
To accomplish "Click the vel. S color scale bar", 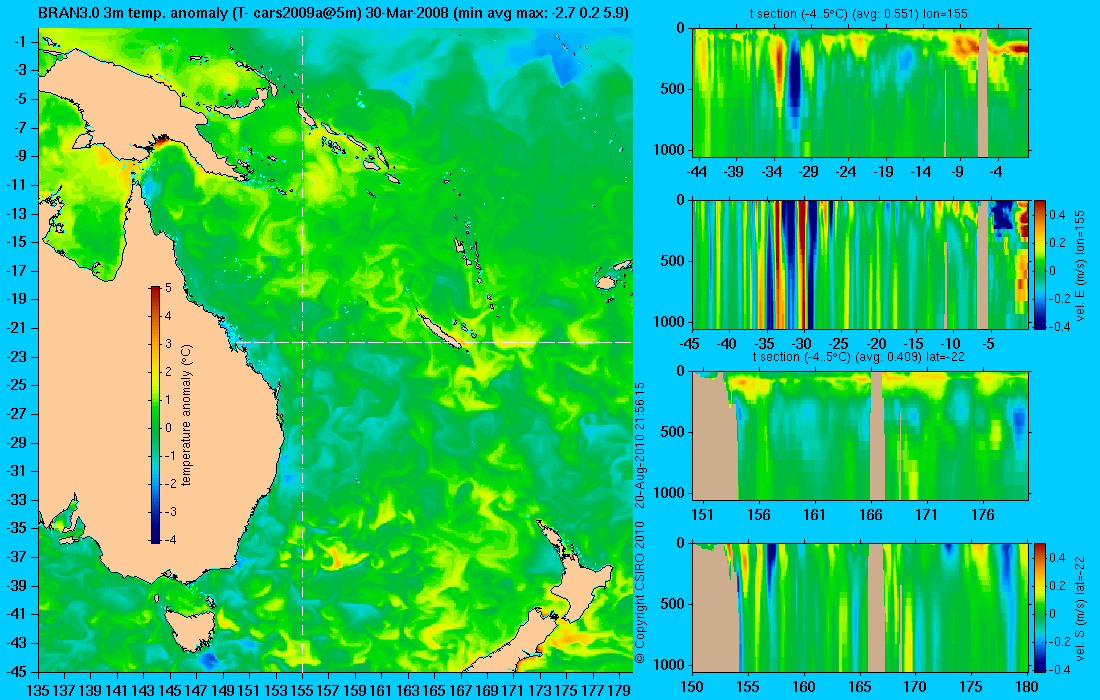I will 1040,607.
